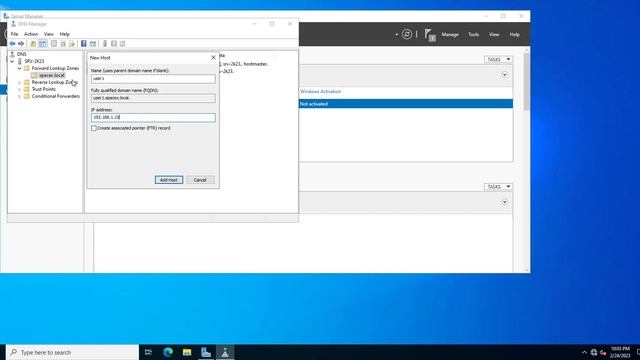
Task: Click the Export List toolbar icon
Action: click(x=72, y=44)
